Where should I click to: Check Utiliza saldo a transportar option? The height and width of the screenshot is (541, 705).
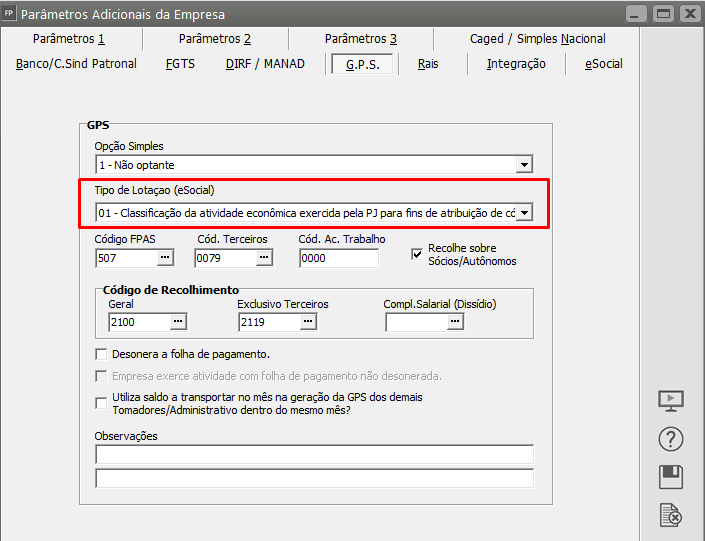[101, 403]
